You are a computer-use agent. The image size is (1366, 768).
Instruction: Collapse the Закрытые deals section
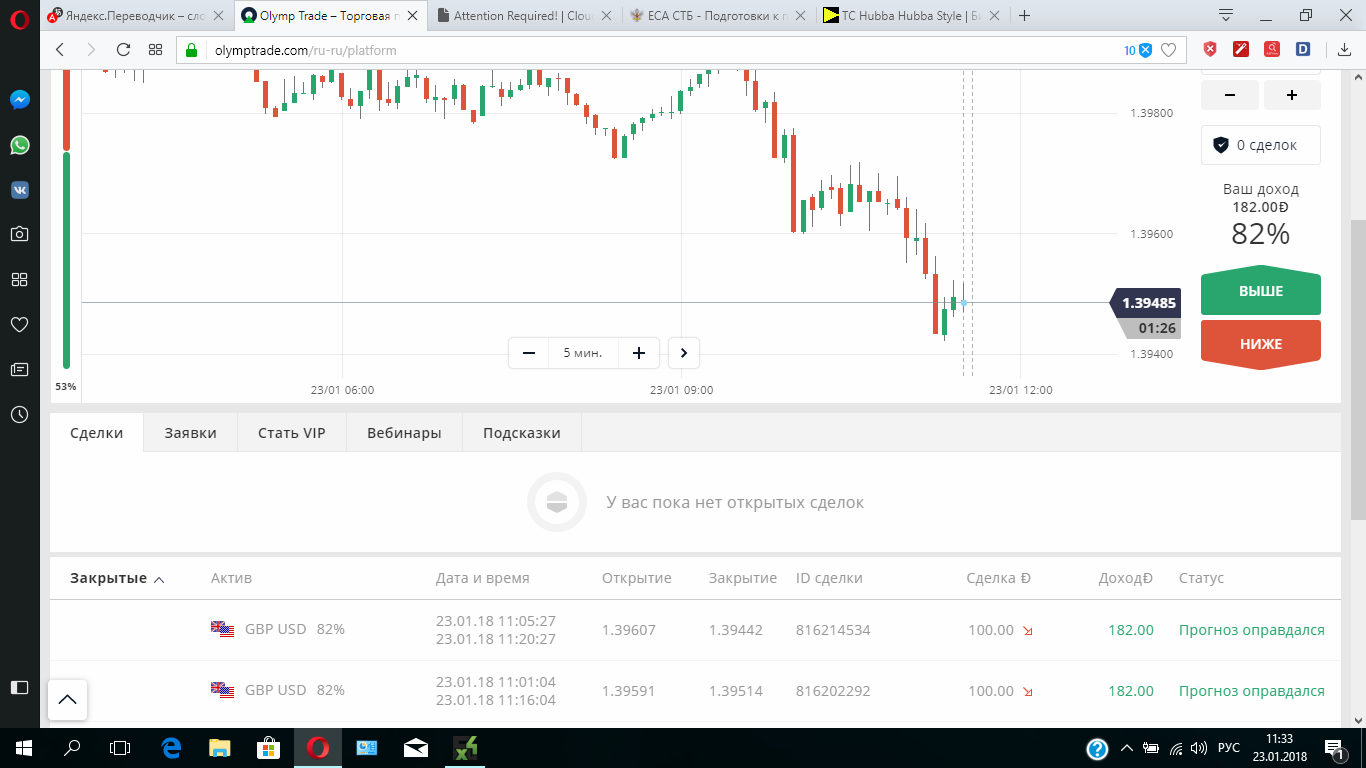tap(117, 578)
